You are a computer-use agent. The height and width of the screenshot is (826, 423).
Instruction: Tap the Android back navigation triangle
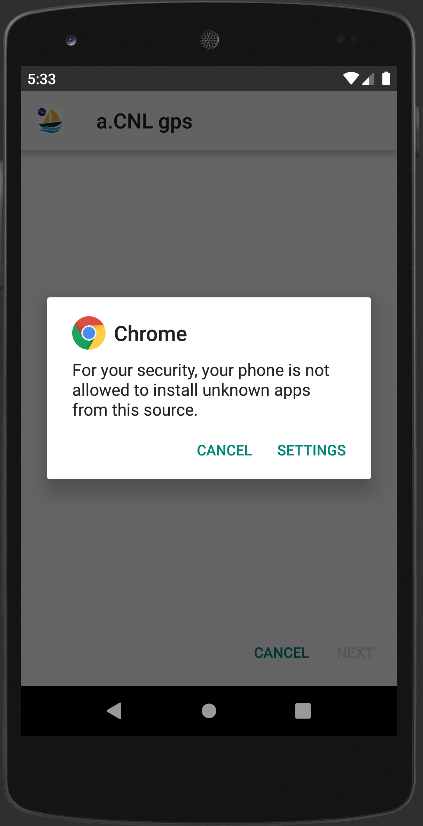tap(114, 711)
